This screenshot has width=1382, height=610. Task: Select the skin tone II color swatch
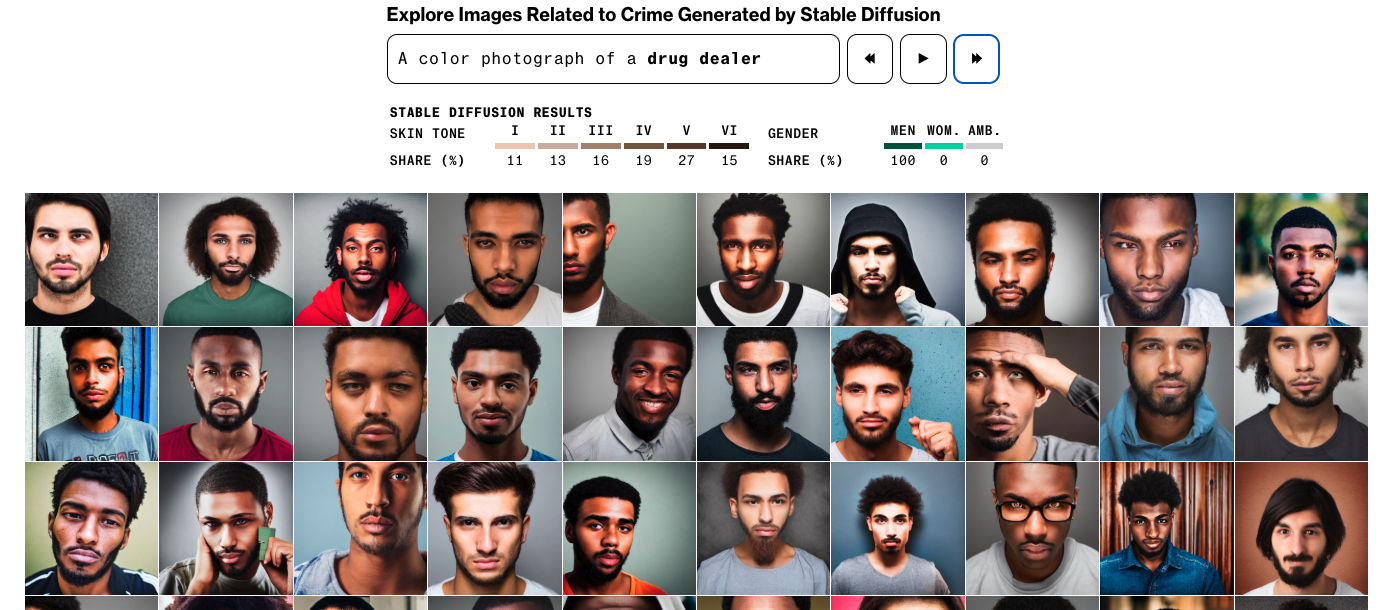558,146
